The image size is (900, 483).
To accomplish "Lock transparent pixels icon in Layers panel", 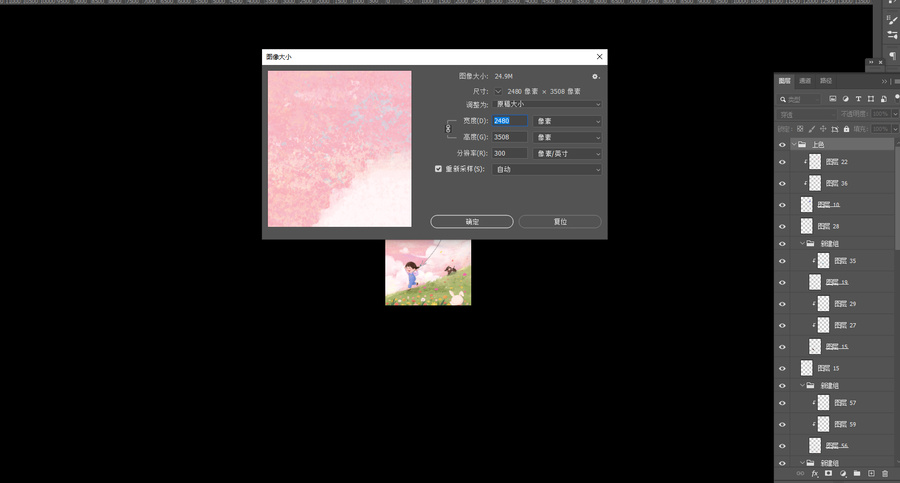I will coord(800,129).
